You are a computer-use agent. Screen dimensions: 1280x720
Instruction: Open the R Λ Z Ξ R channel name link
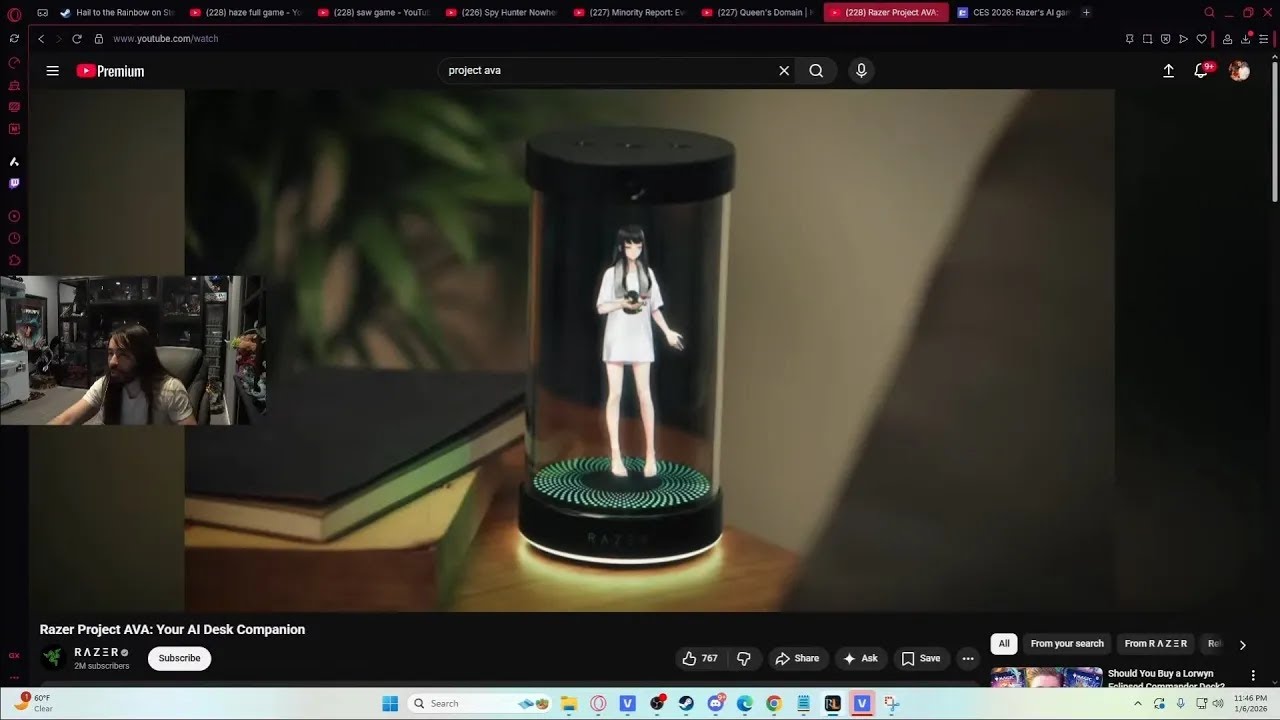point(96,652)
